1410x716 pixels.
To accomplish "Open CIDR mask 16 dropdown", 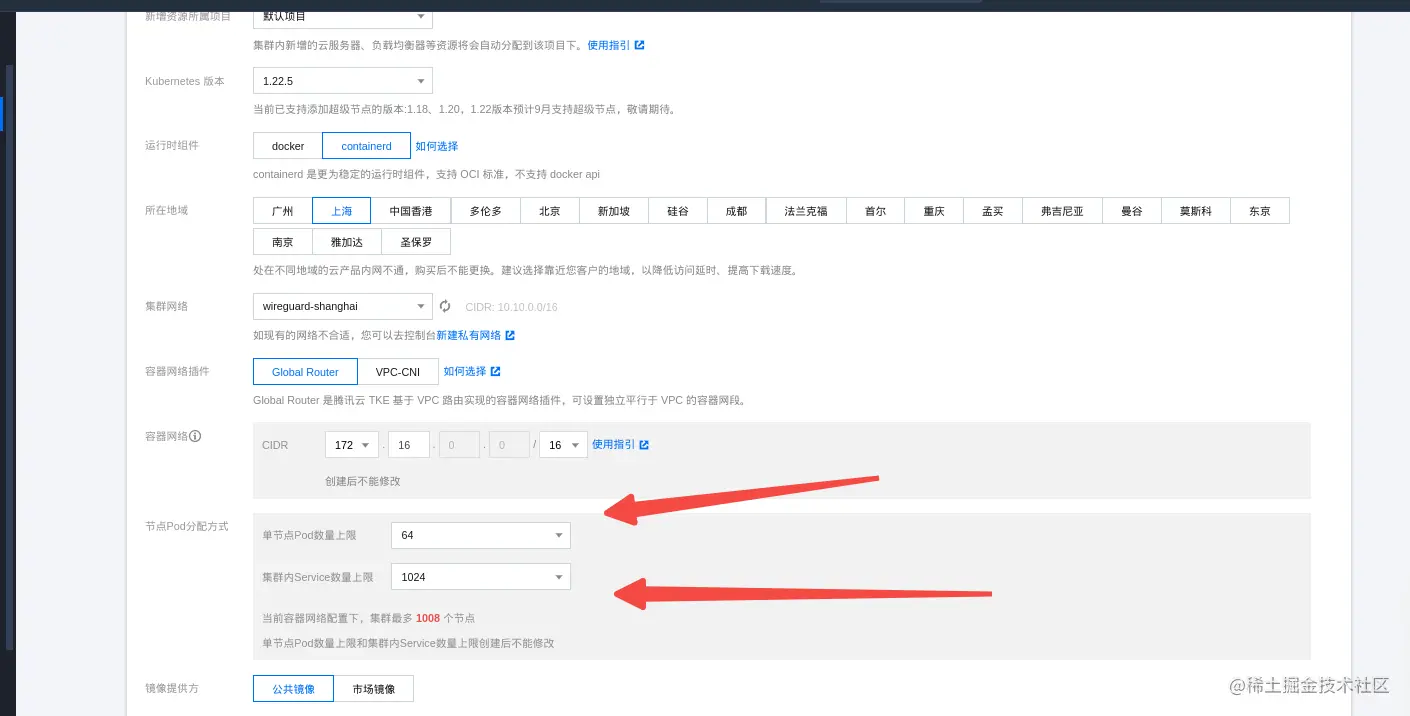I will (563, 445).
